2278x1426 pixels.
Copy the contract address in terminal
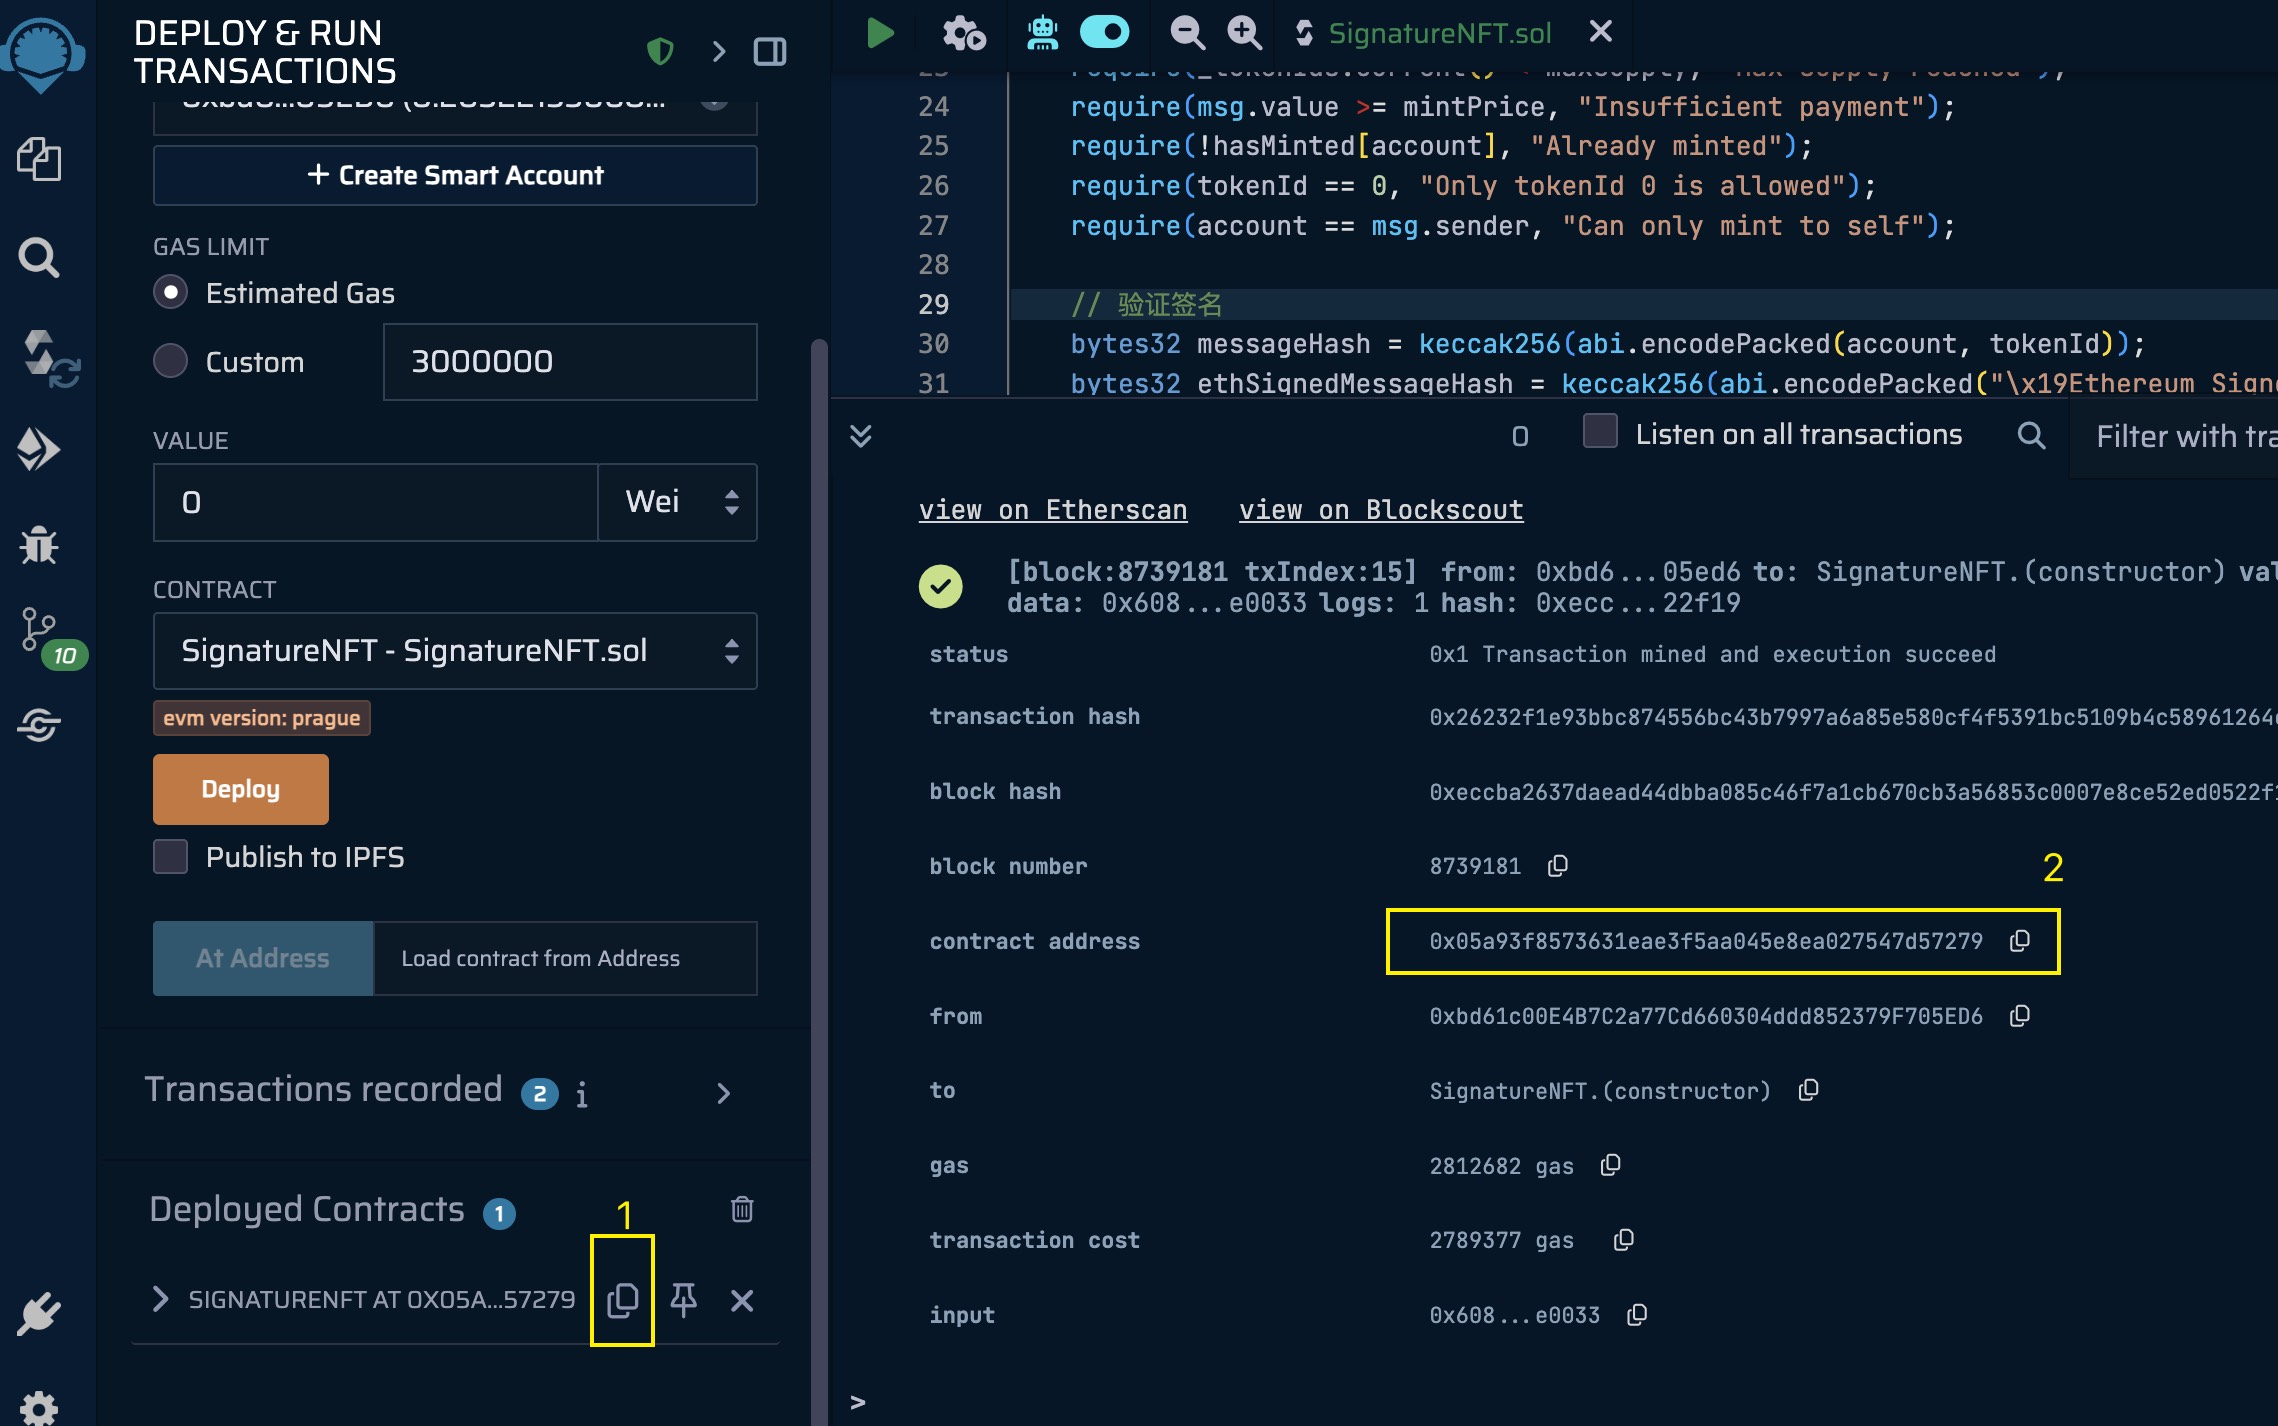2020,941
